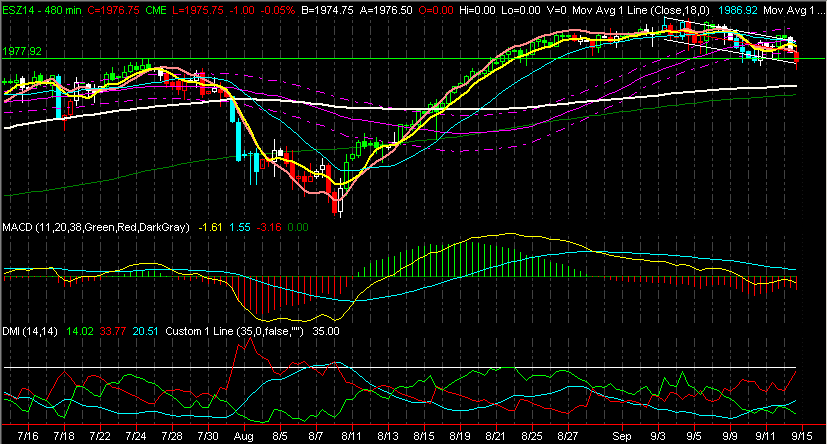Click the 8/7 date label

coord(315,436)
